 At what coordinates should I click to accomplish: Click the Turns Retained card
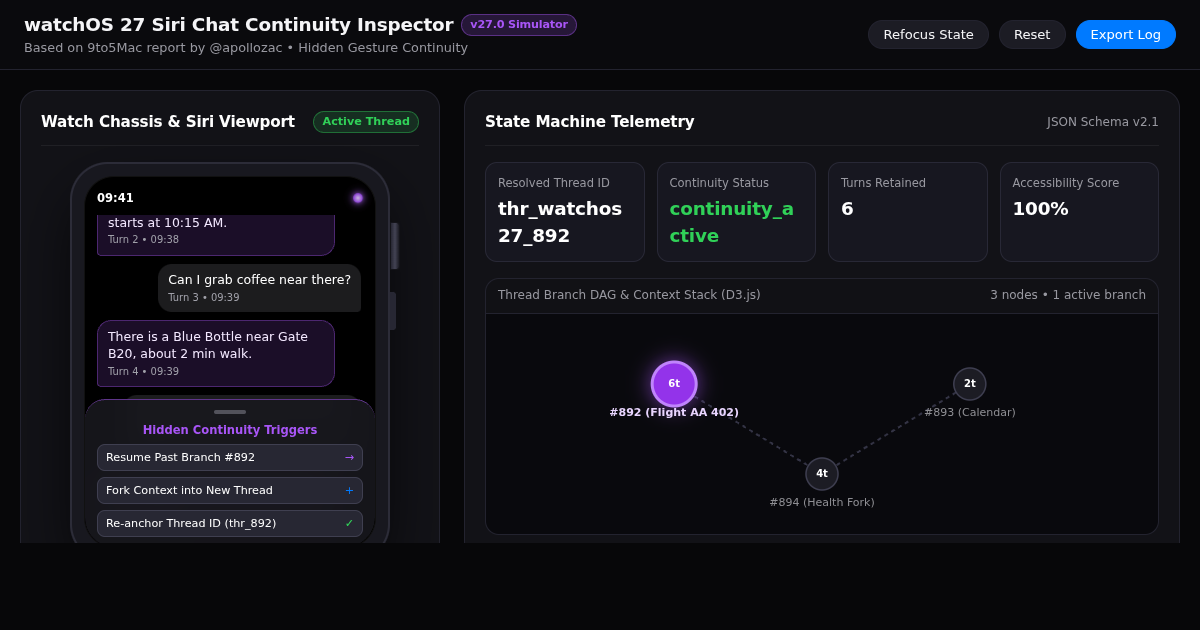tap(908, 212)
